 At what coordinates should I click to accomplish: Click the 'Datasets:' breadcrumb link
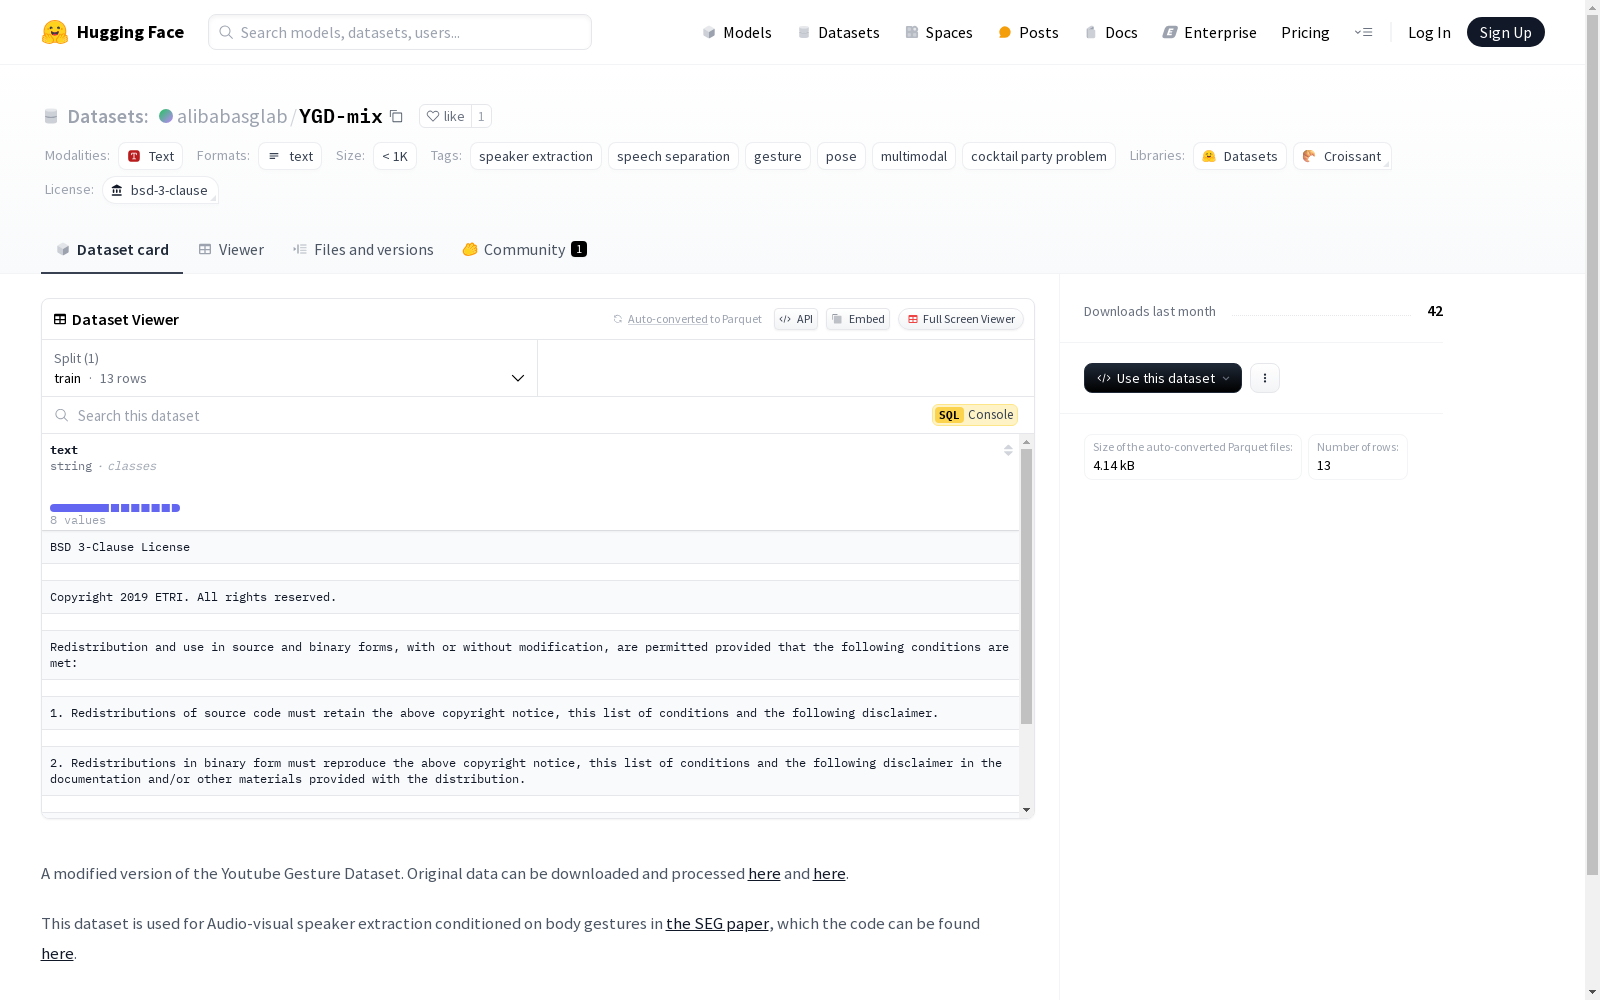tap(108, 116)
